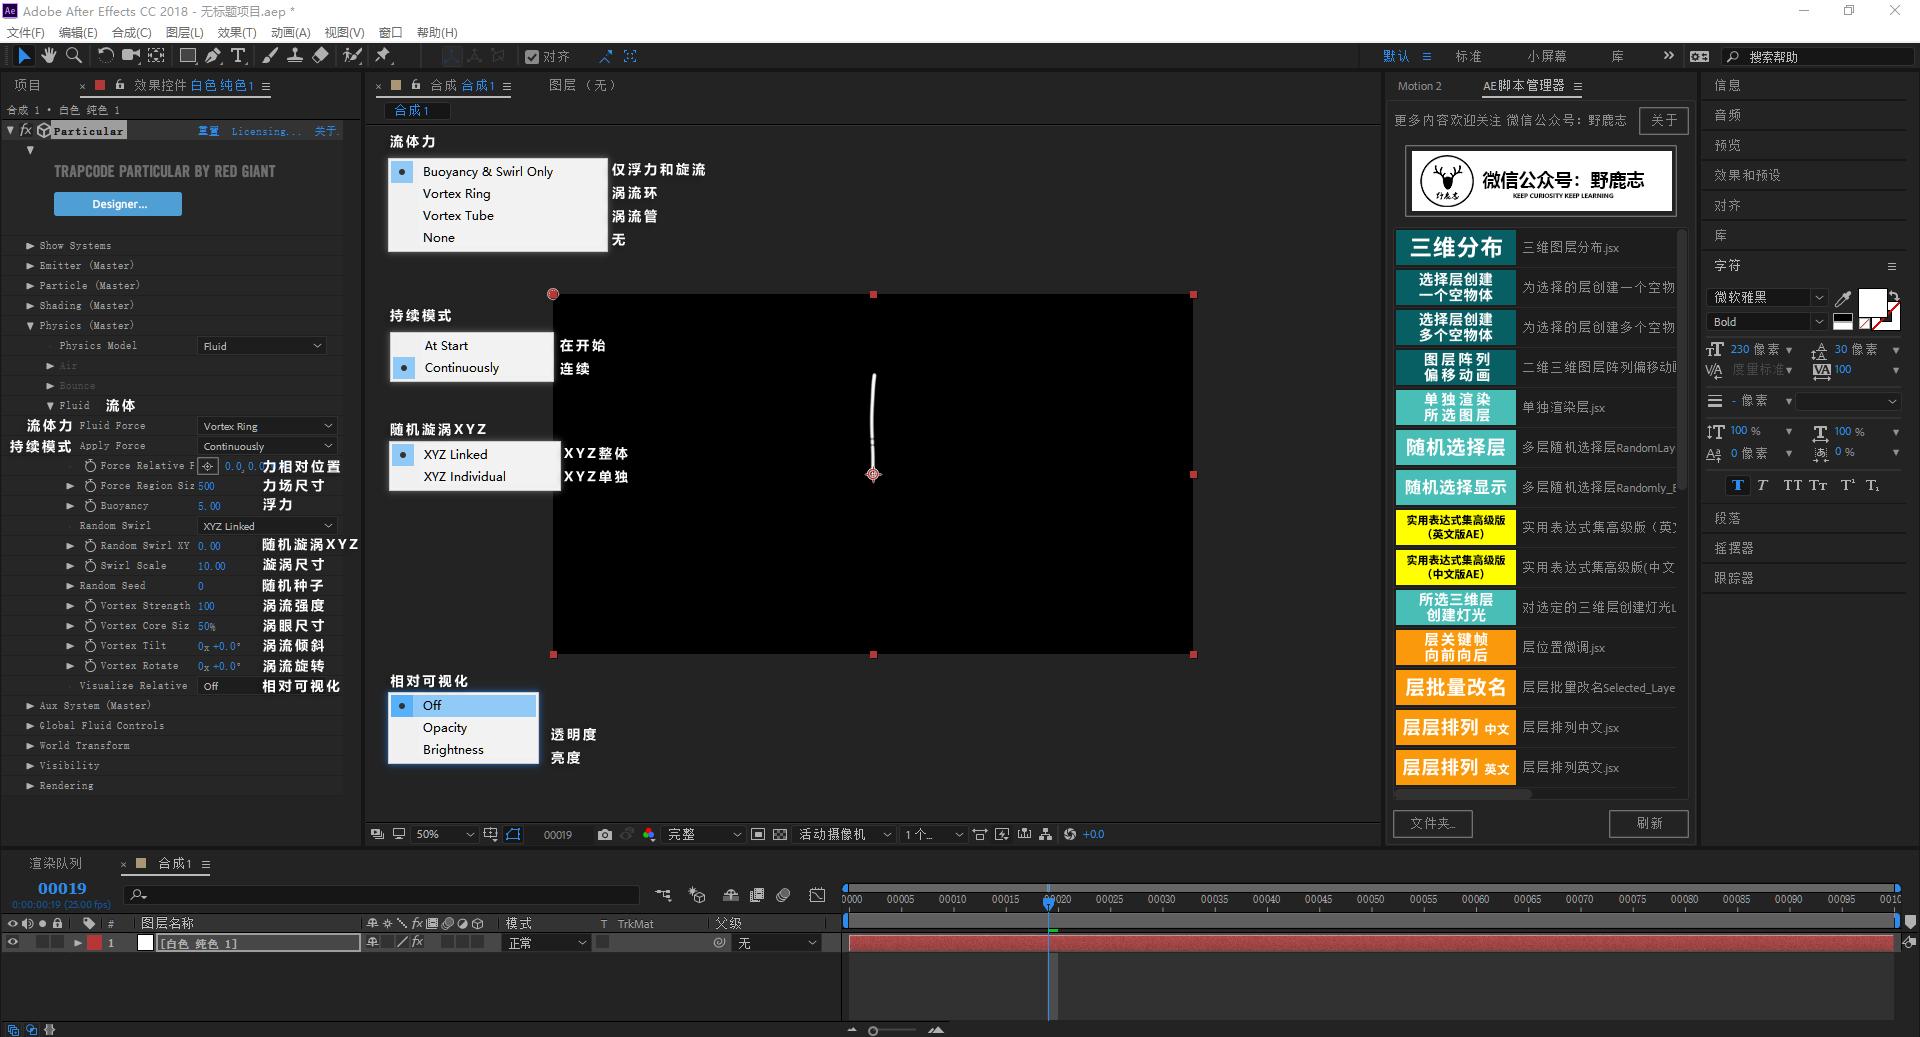Toggle the Swirl Scale stopwatch
Image resolution: width=1920 pixels, height=1037 pixels.
[90, 566]
